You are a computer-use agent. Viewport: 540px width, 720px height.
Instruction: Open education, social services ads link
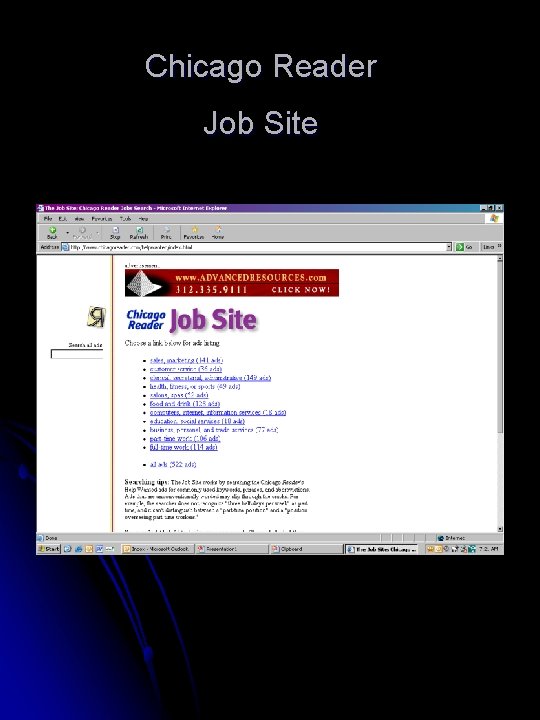click(x=197, y=422)
